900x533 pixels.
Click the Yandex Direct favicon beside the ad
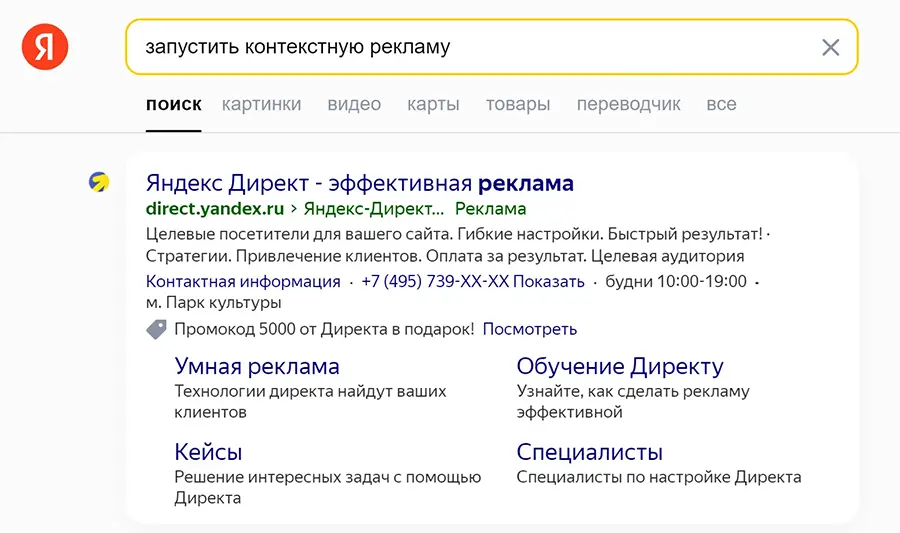(x=99, y=182)
